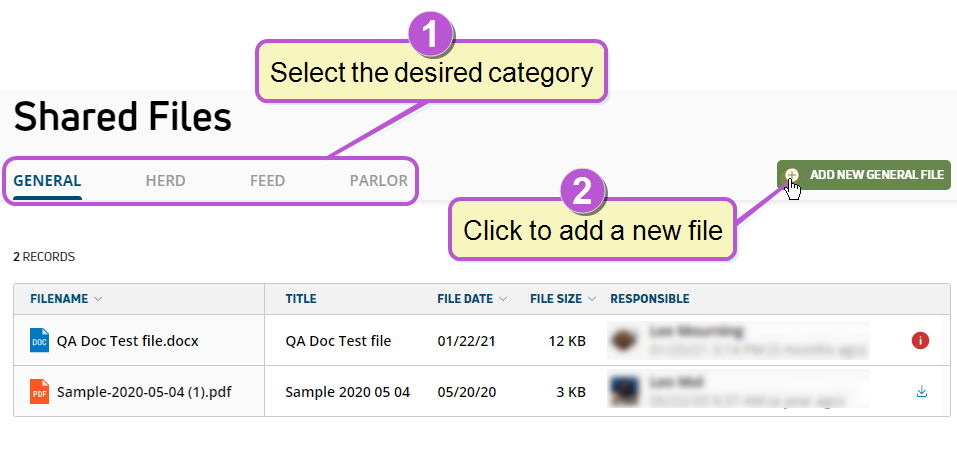
Task: Click the ADD NEW GENERAL FILE button
Action: (x=864, y=175)
